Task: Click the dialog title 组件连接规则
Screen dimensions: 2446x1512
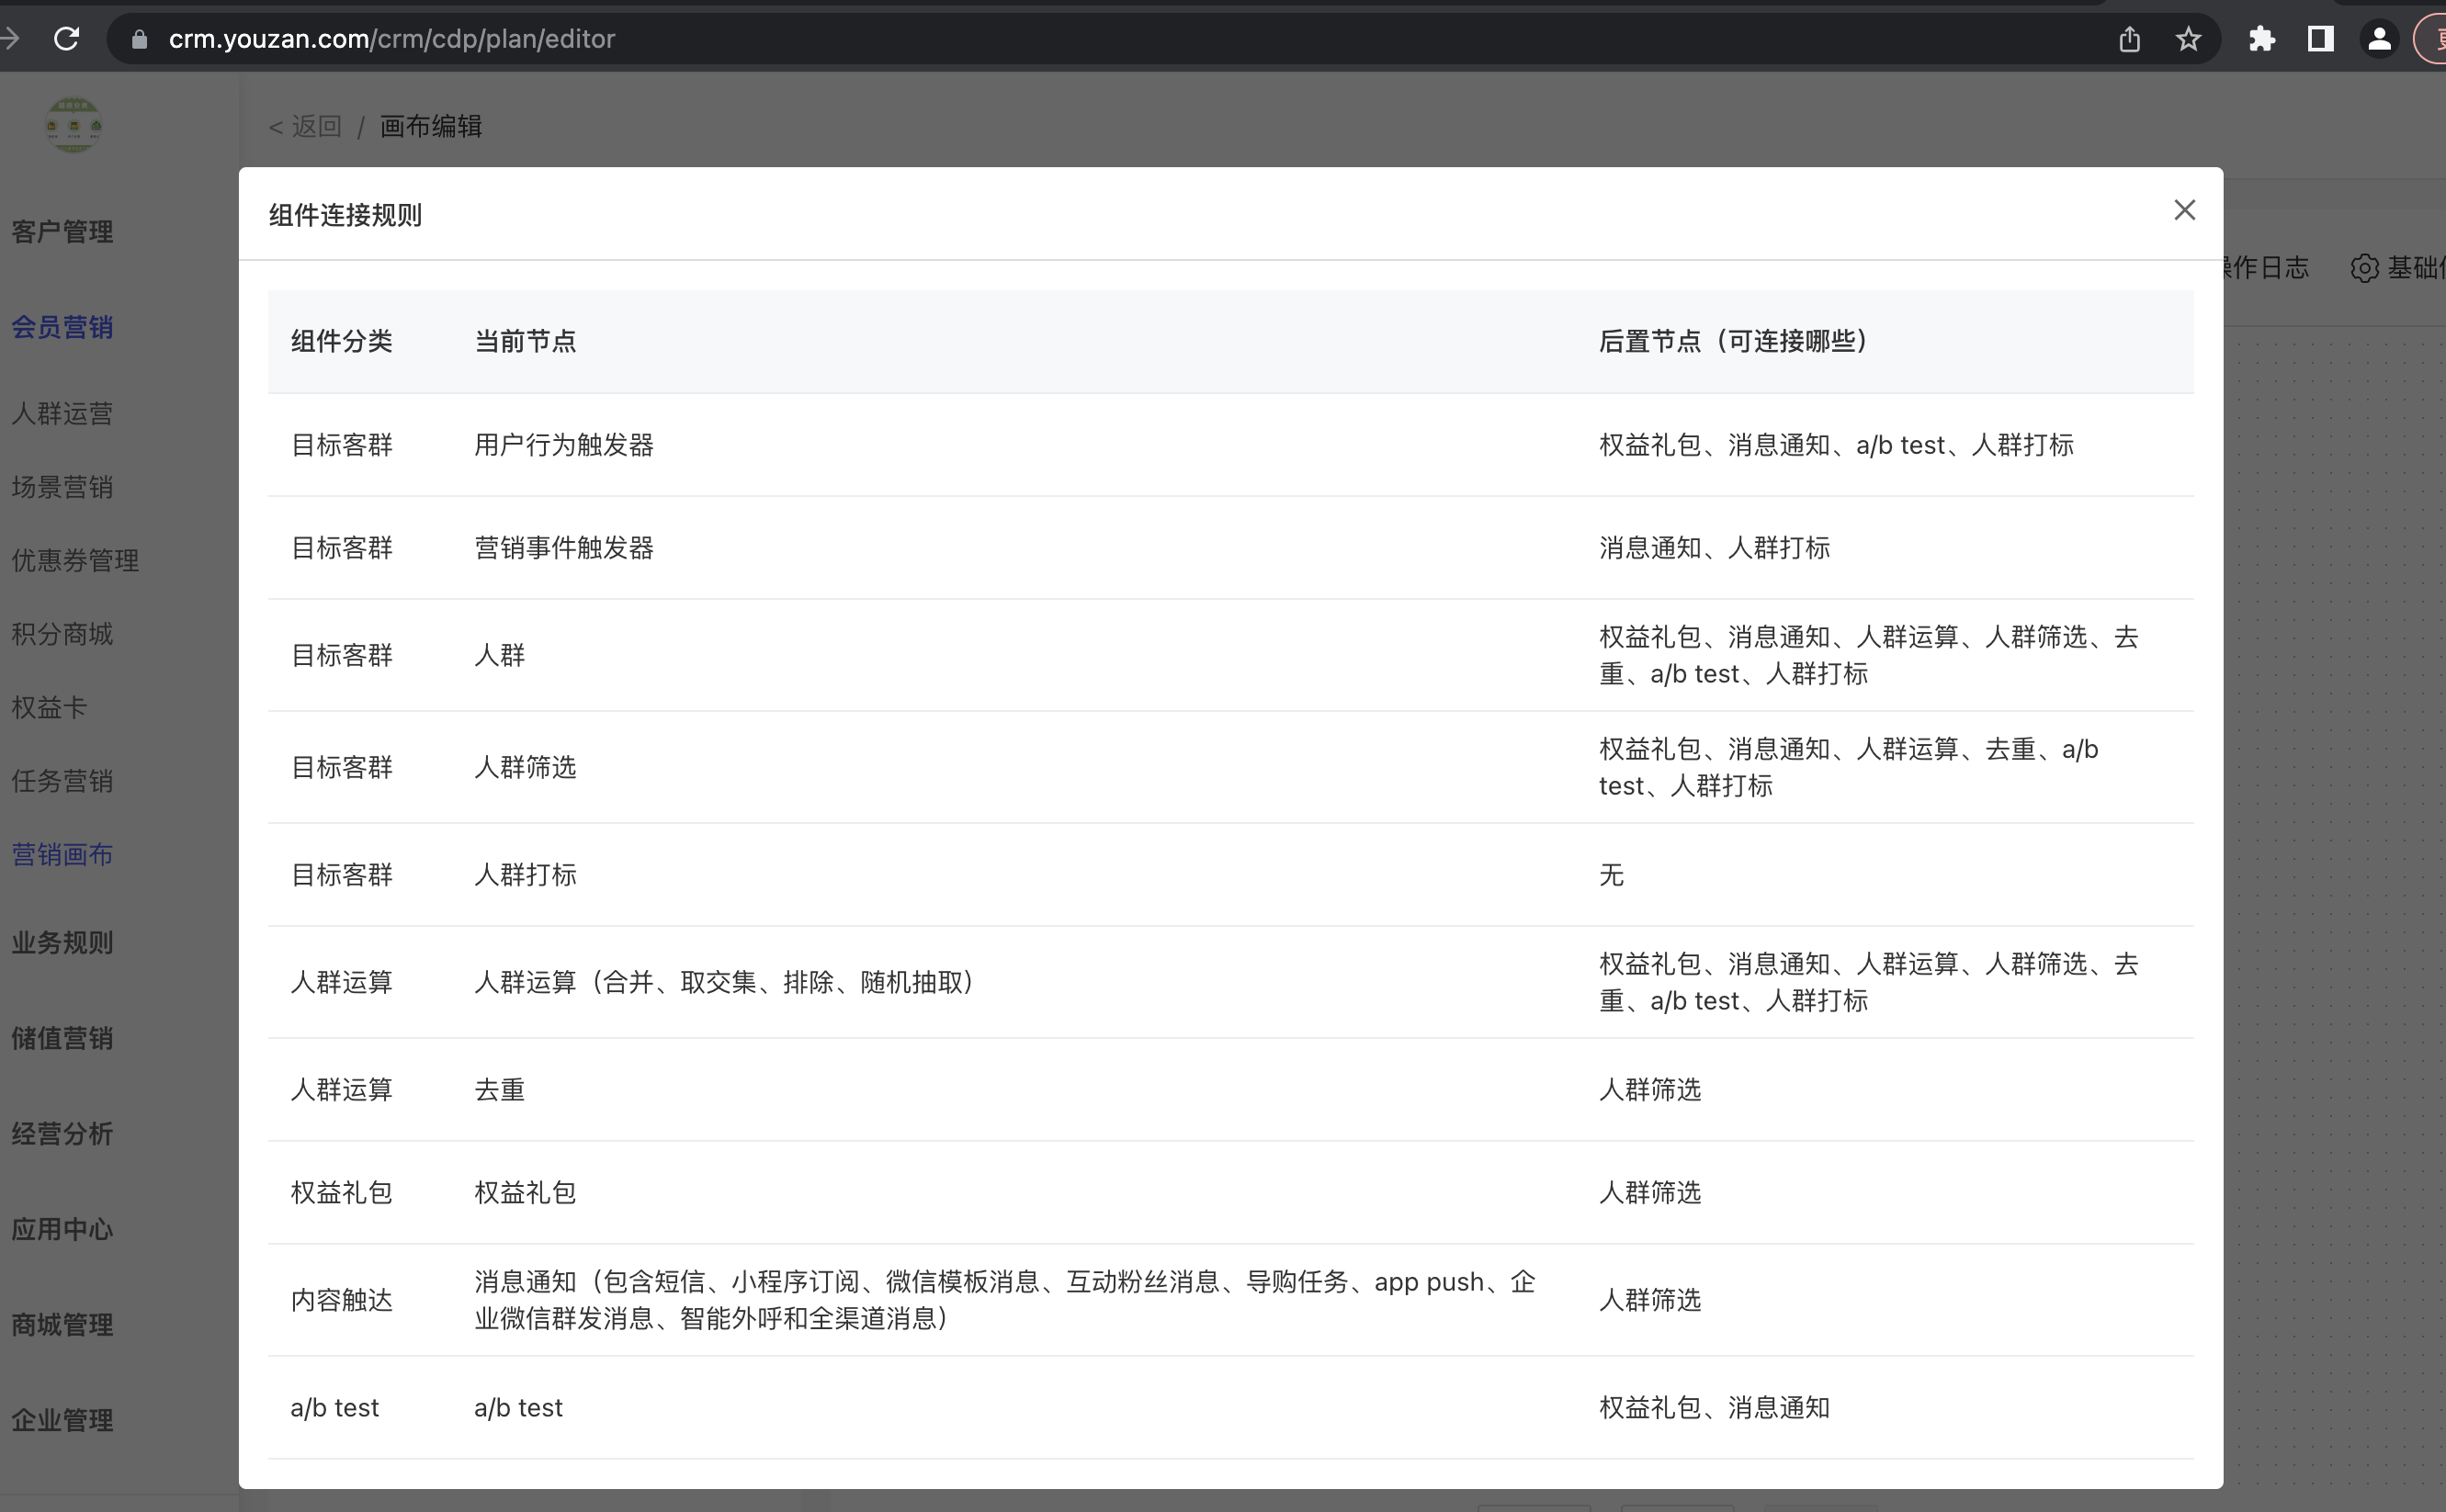Action: [x=345, y=215]
